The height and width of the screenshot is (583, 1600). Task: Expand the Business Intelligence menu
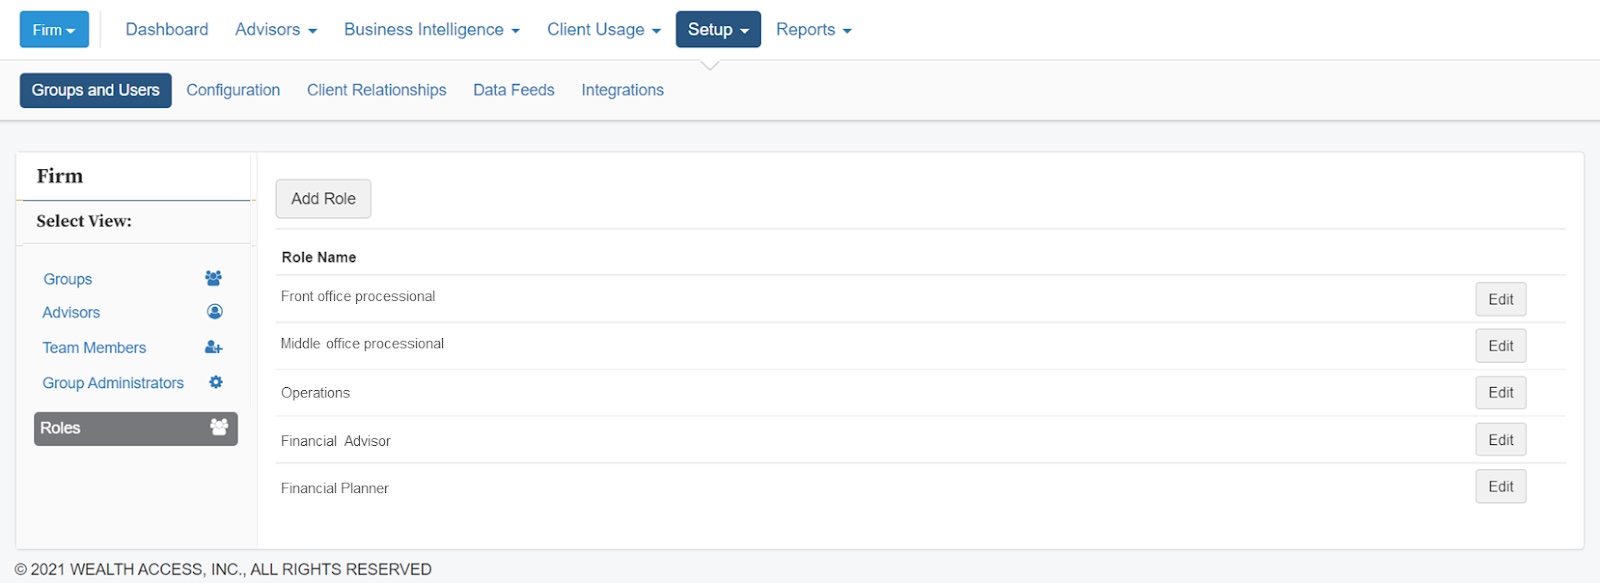coord(432,30)
